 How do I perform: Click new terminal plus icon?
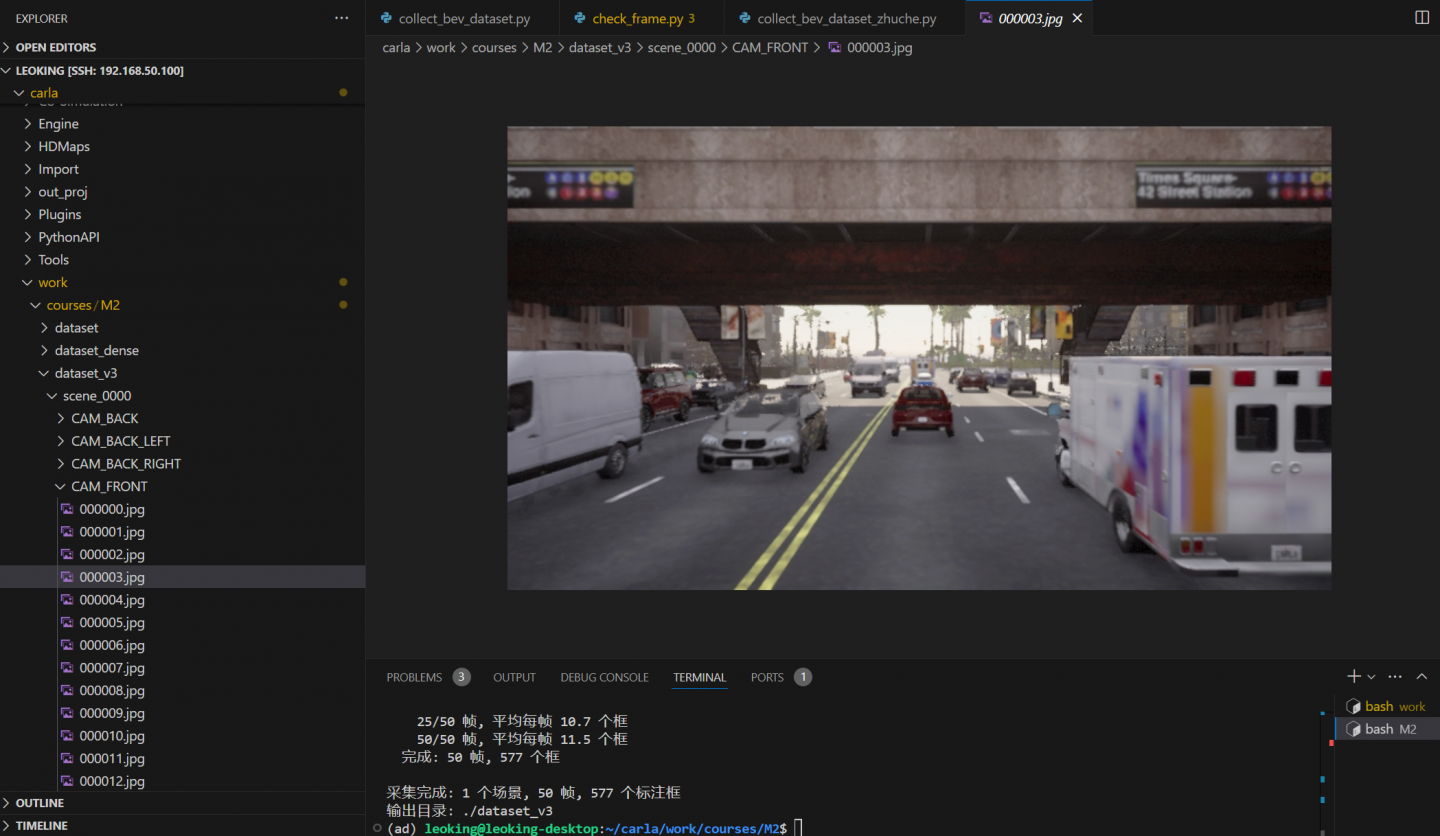(x=1354, y=677)
